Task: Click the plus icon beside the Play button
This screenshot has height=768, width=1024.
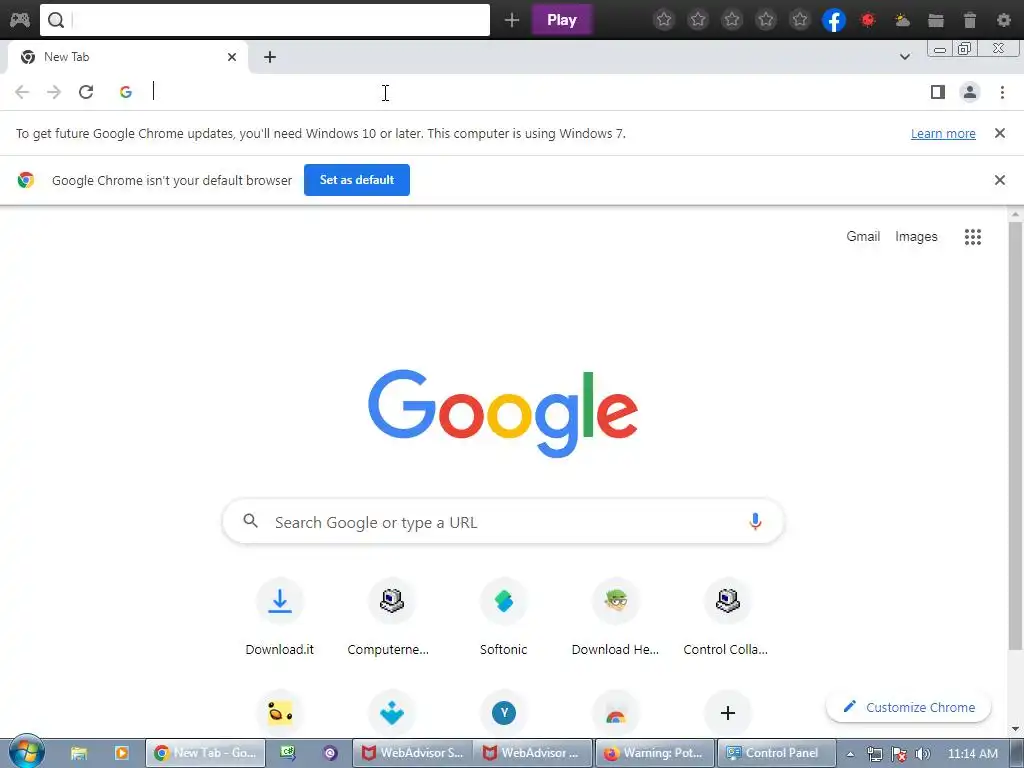Action: click(512, 20)
